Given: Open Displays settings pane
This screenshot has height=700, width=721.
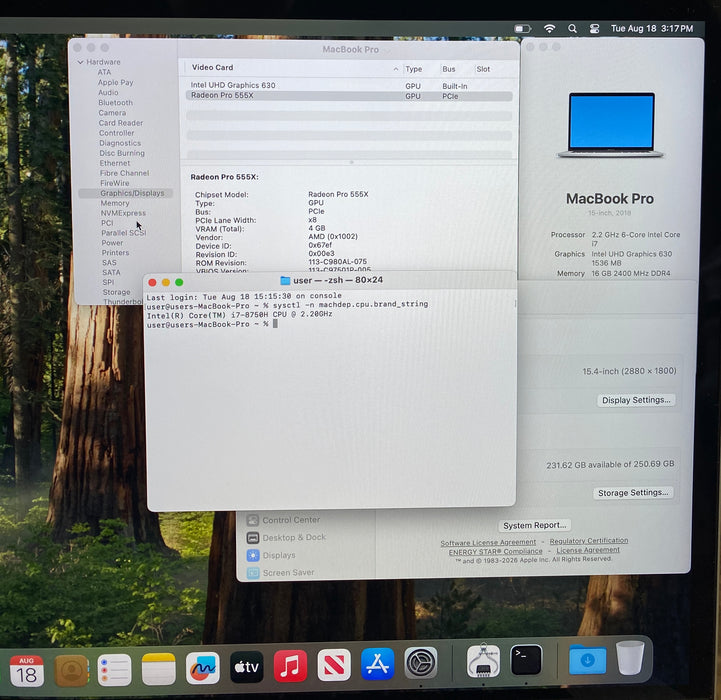Looking at the screenshot, I should [x=279, y=556].
